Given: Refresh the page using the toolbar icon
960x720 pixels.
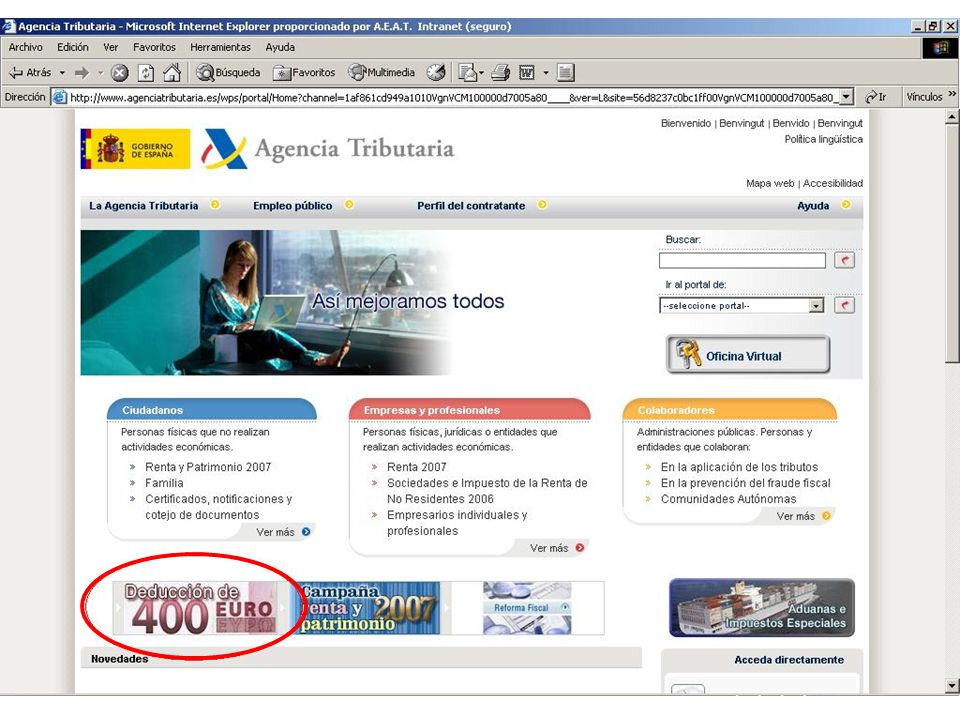Looking at the screenshot, I should pos(146,73).
